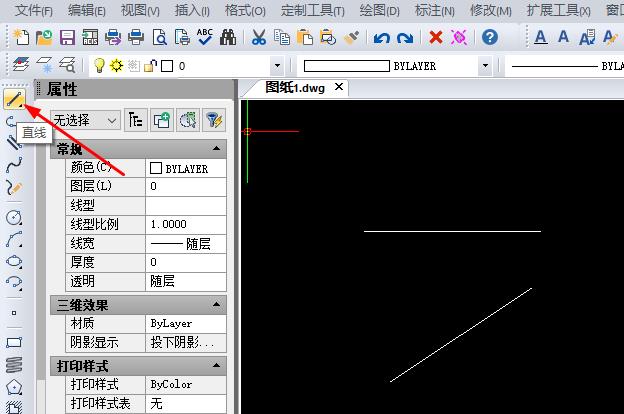Open the 文件(F) menu
The image size is (624, 414).
(33, 10)
